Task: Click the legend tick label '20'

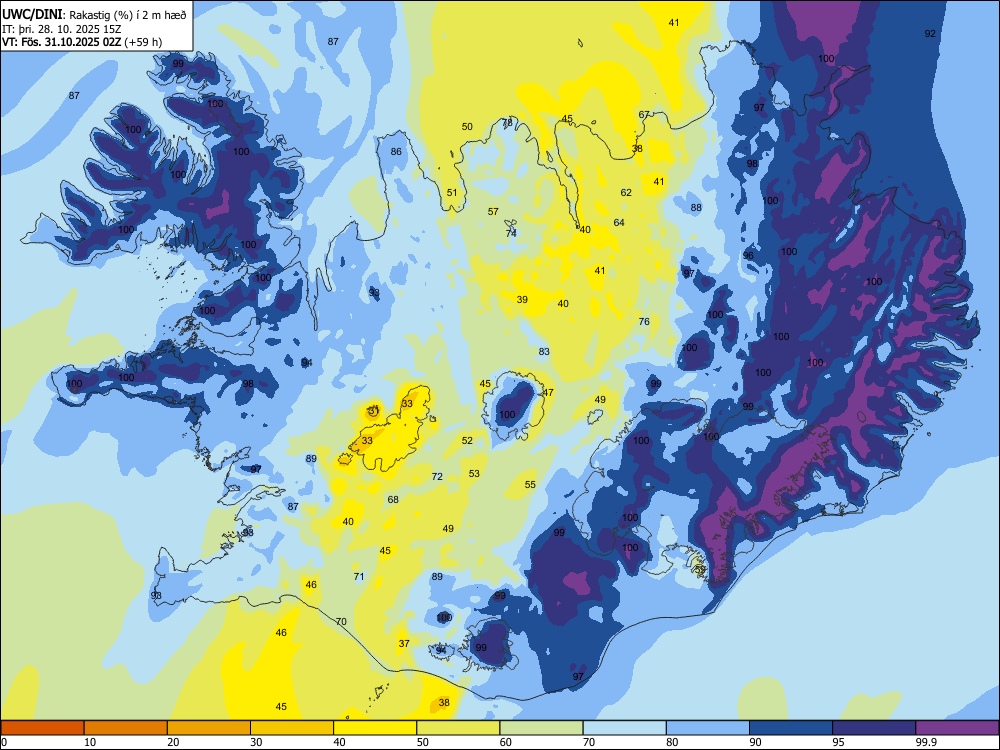Action: (x=173, y=742)
